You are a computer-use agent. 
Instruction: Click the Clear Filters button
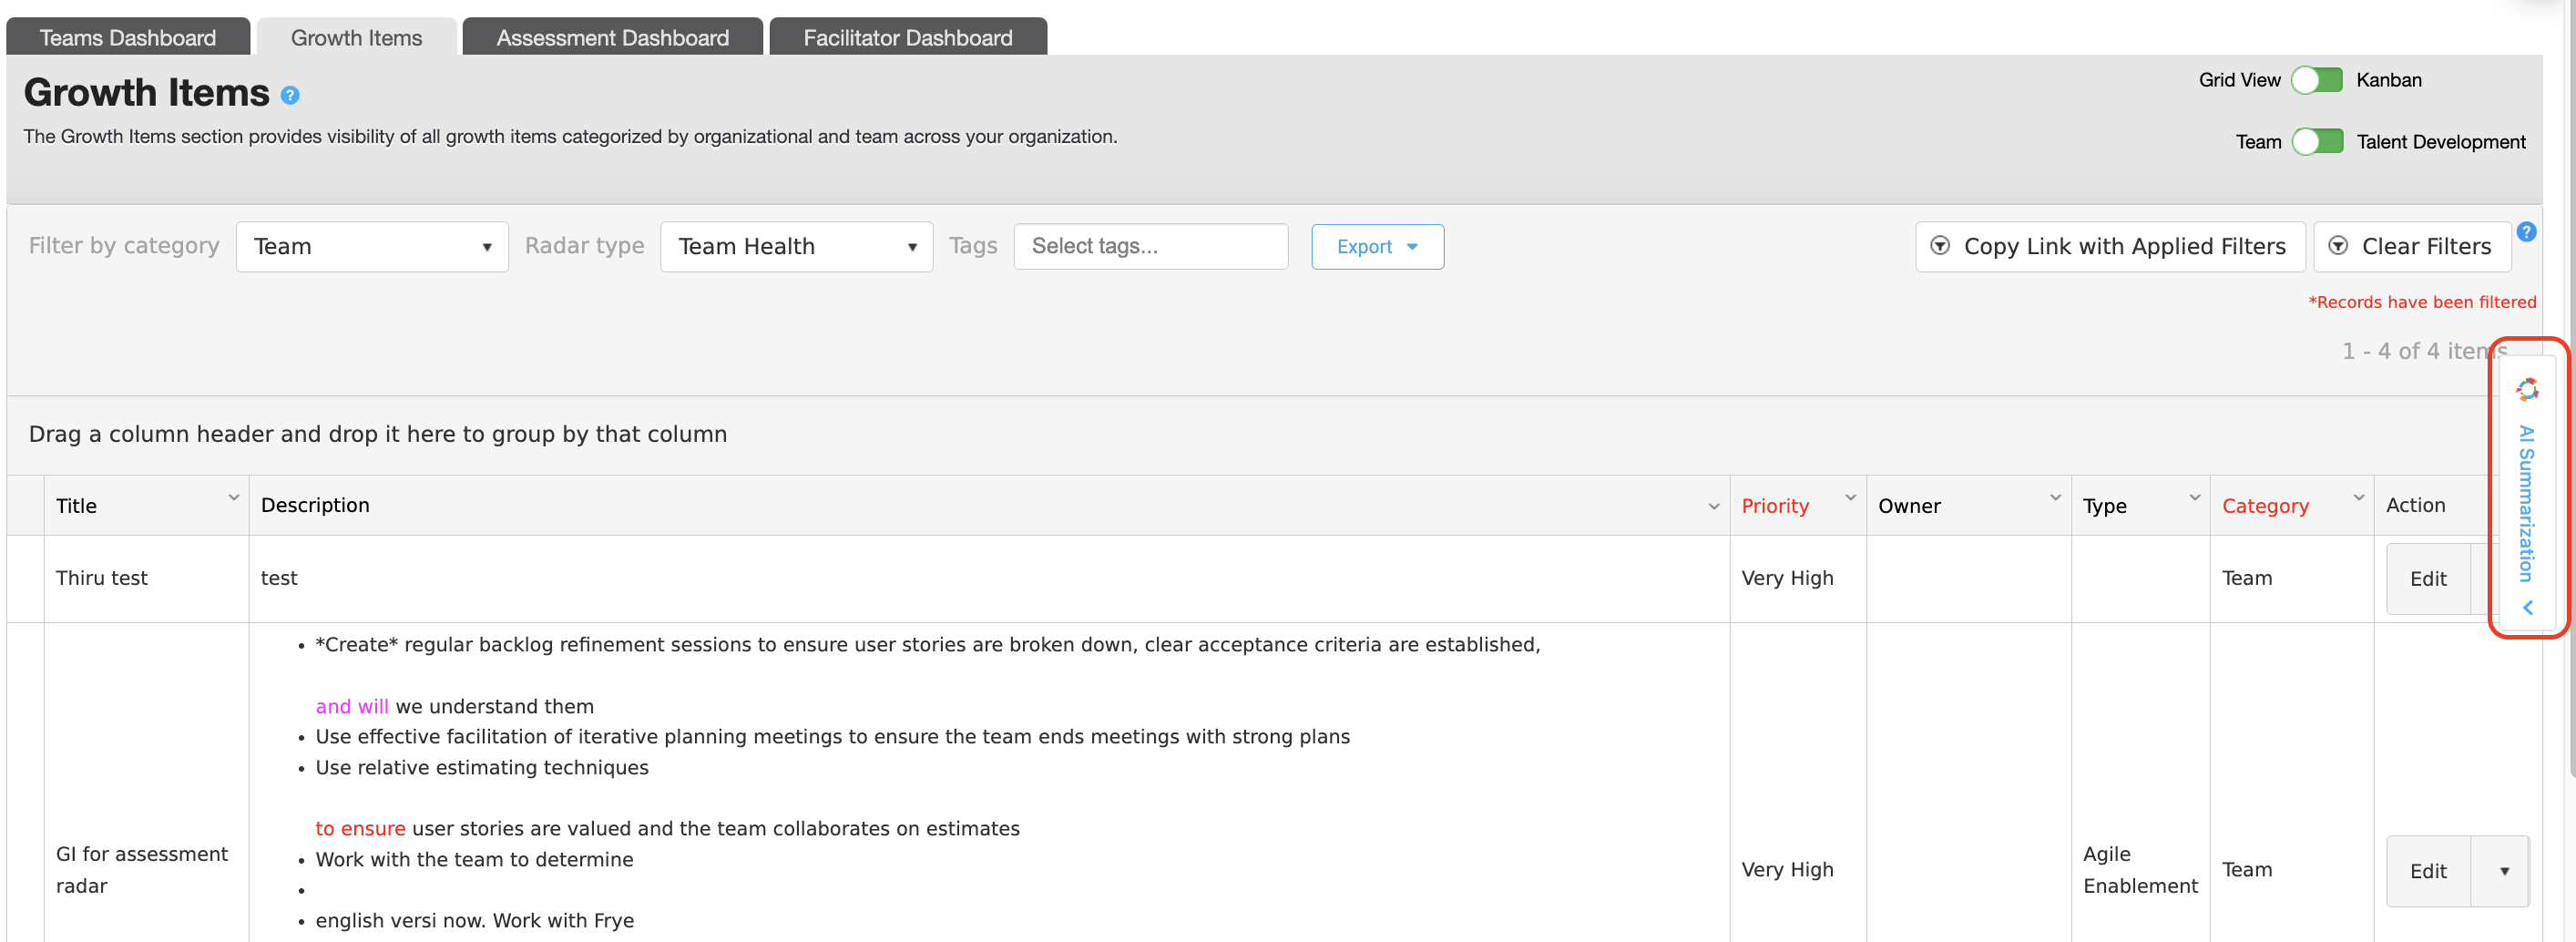click(2411, 247)
